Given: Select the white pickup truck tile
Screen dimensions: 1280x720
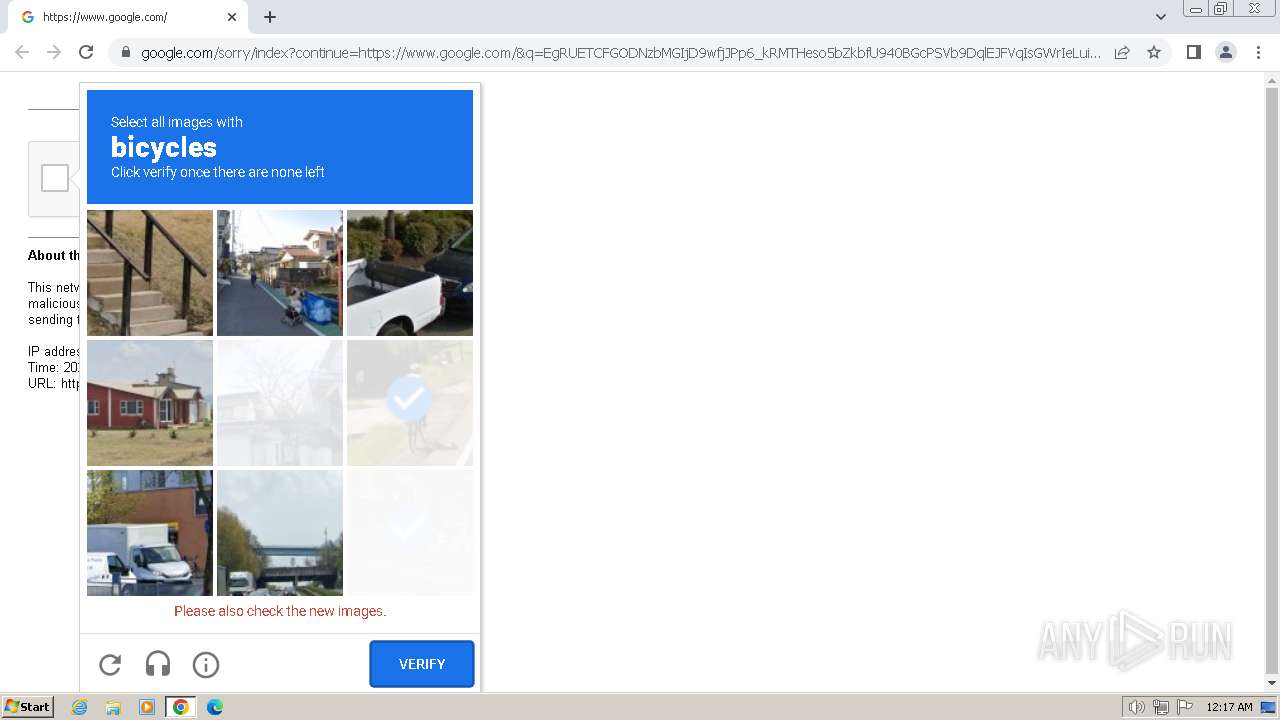Looking at the screenshot, I should pos(410,273).
